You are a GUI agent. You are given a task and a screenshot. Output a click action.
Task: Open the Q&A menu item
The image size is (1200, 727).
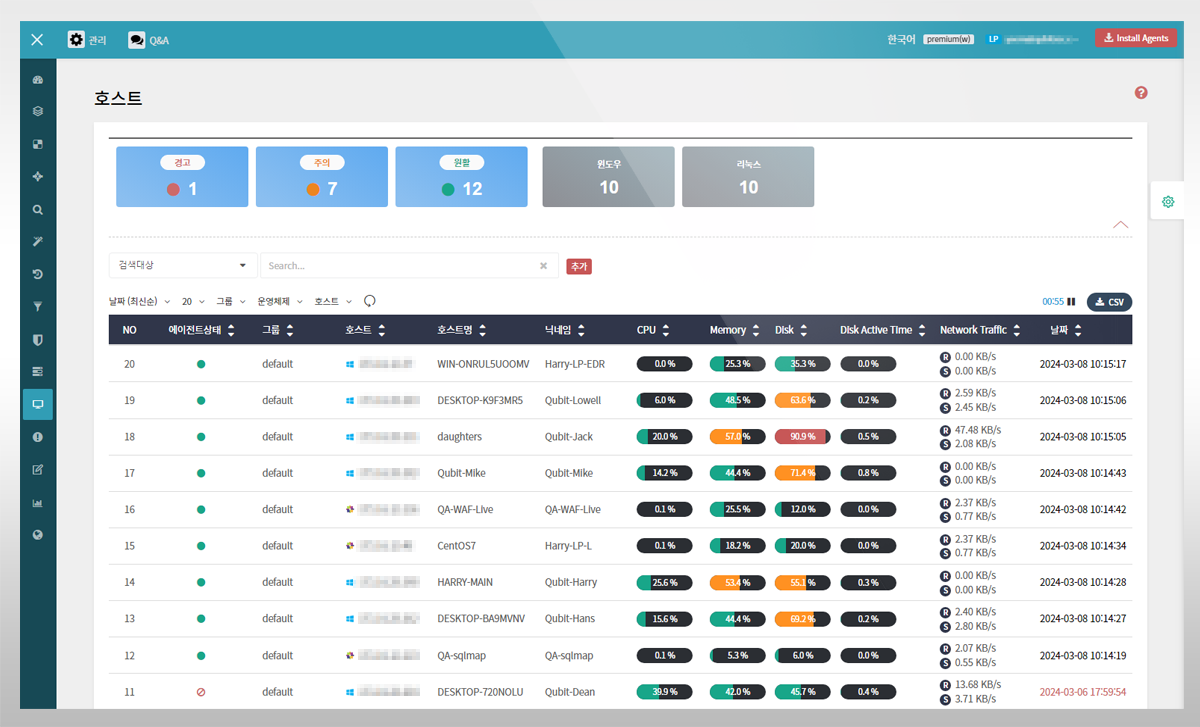(x=148, y=40)
